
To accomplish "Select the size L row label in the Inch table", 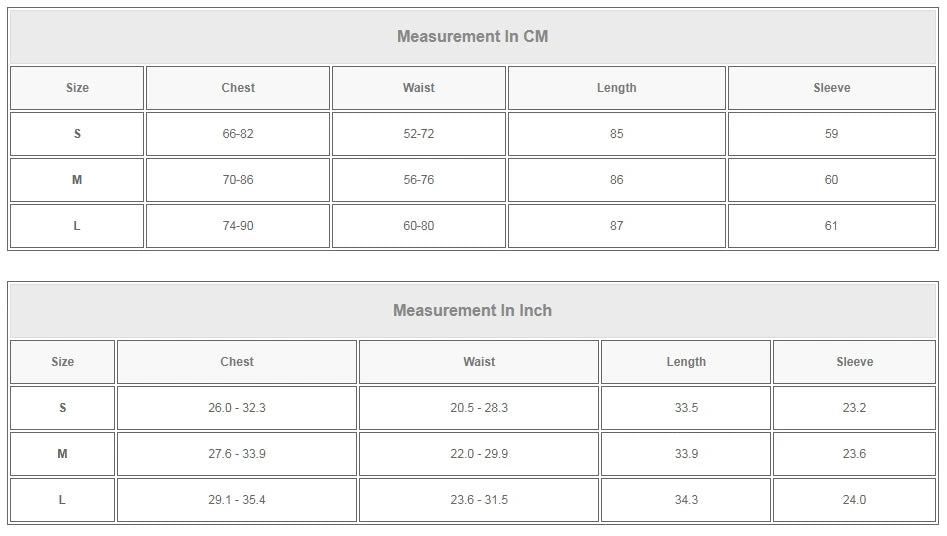I will pyautogui.click(x=62, y=500).
